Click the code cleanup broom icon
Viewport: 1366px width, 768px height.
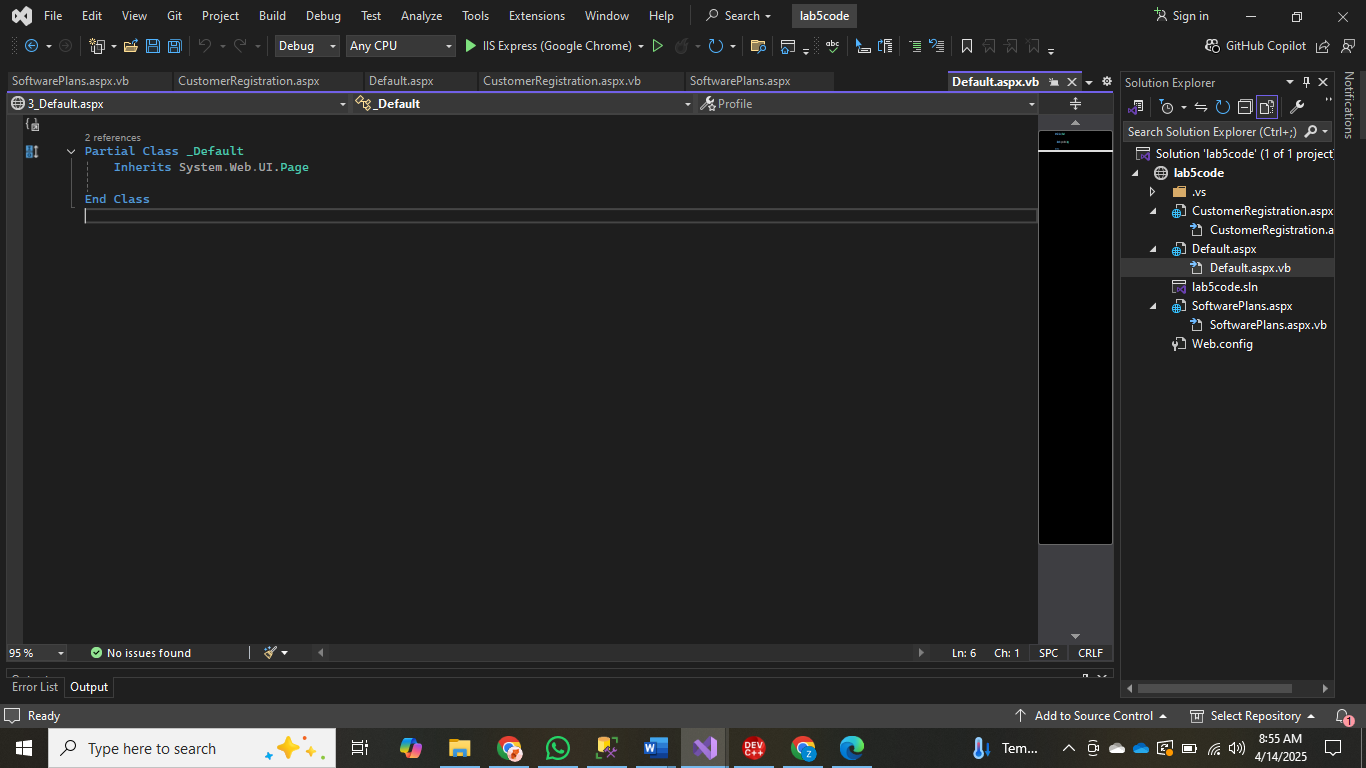coord(270,653)
